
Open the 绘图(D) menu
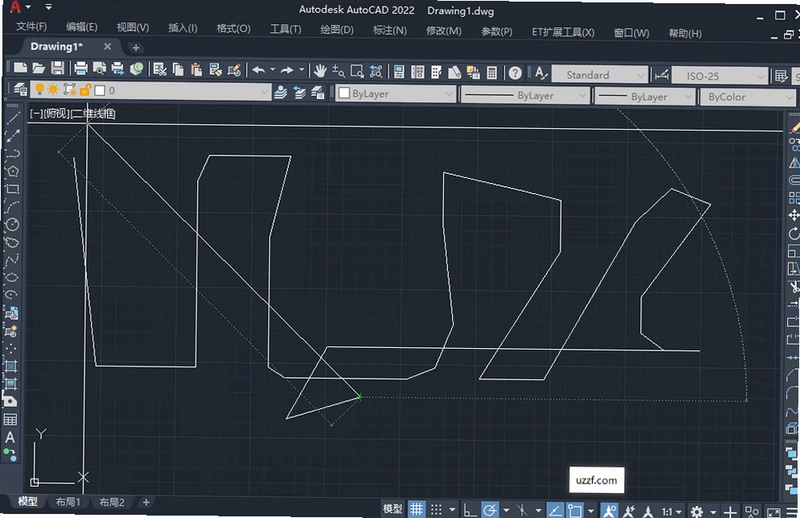pyautogui.click(x=337, y=30)
